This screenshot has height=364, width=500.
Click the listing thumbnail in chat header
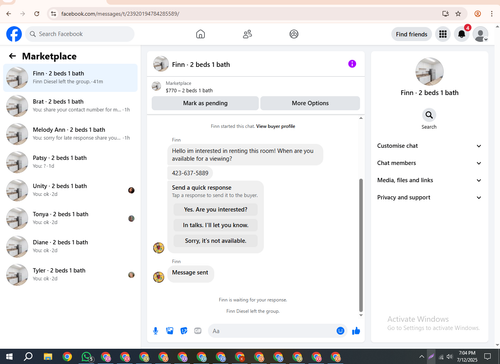coord(161,64)
